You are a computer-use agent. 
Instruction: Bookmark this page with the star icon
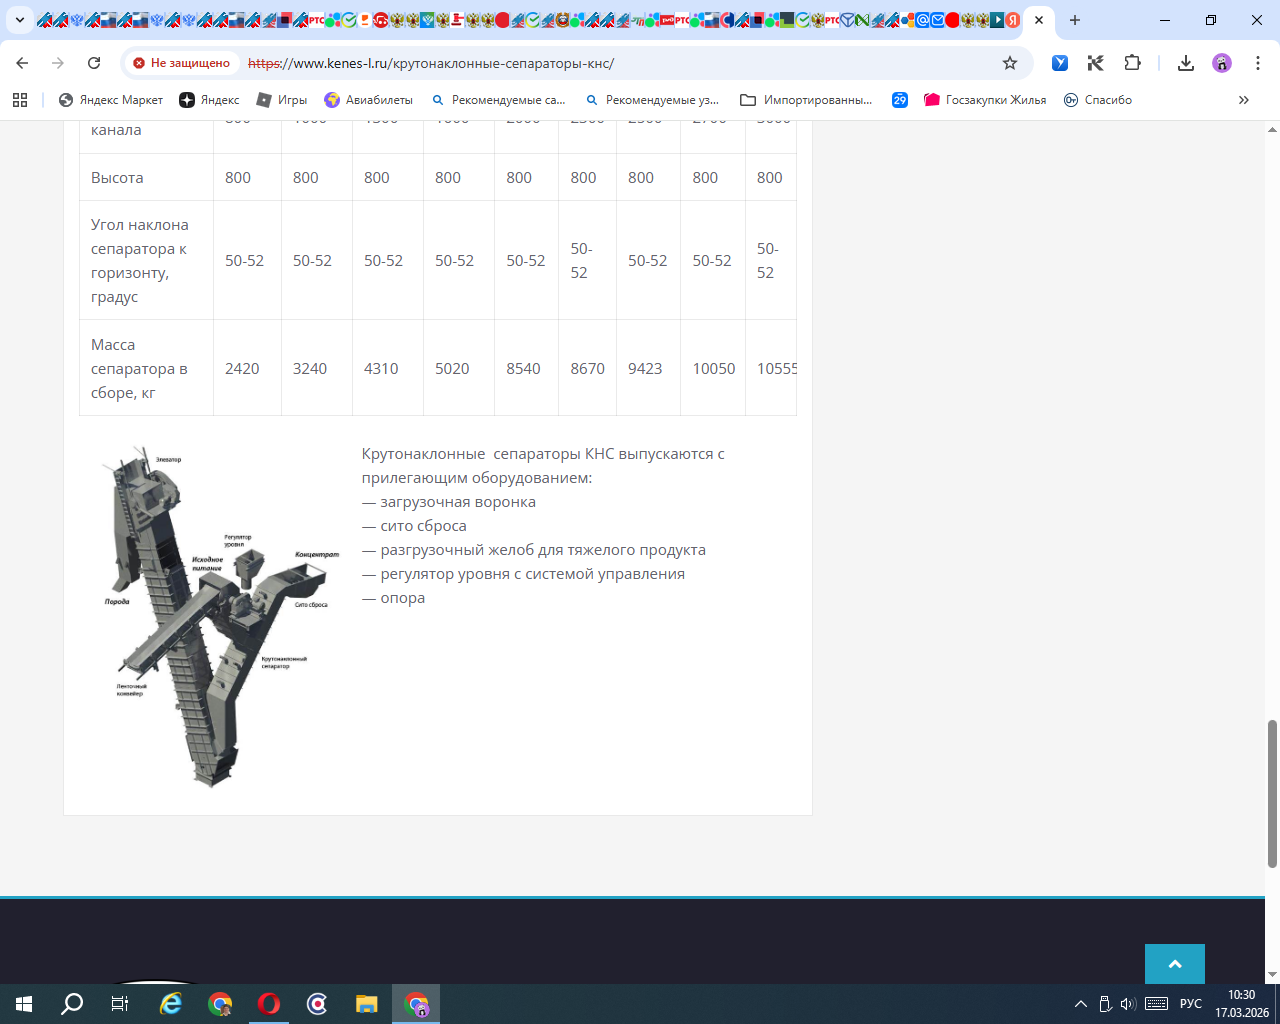click(x=1010, y=63)
